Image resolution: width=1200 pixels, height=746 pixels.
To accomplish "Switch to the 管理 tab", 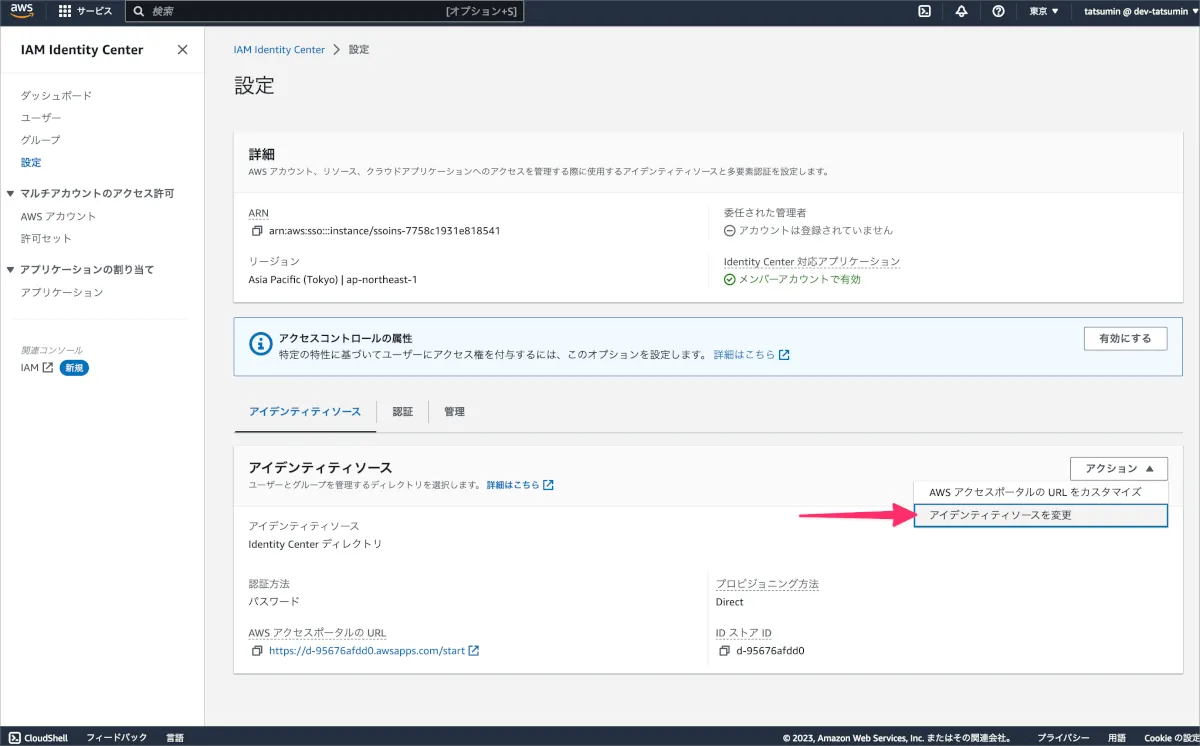I will 454,412.
